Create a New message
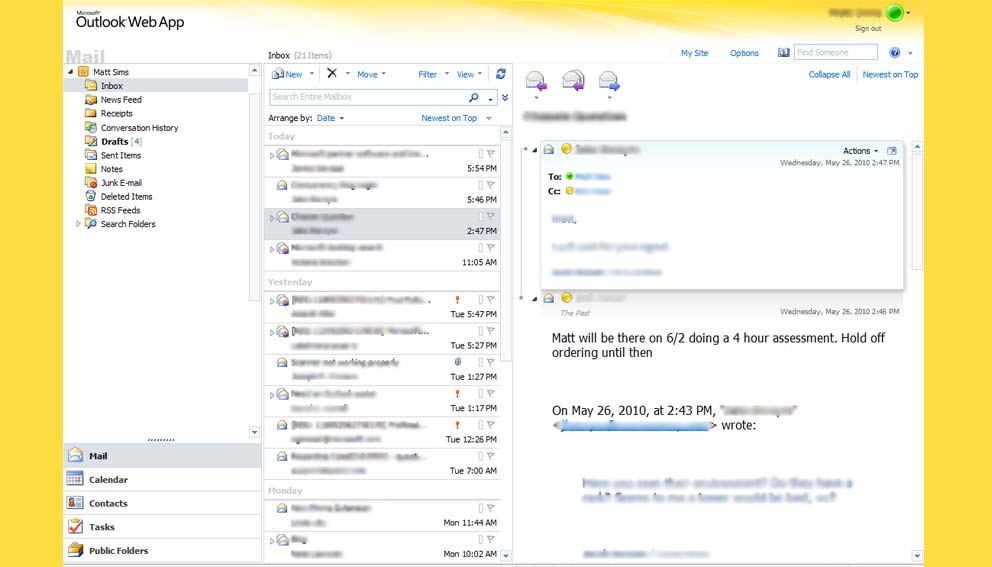The width and height of the screenshot is (992, 567). pos(287,74)
